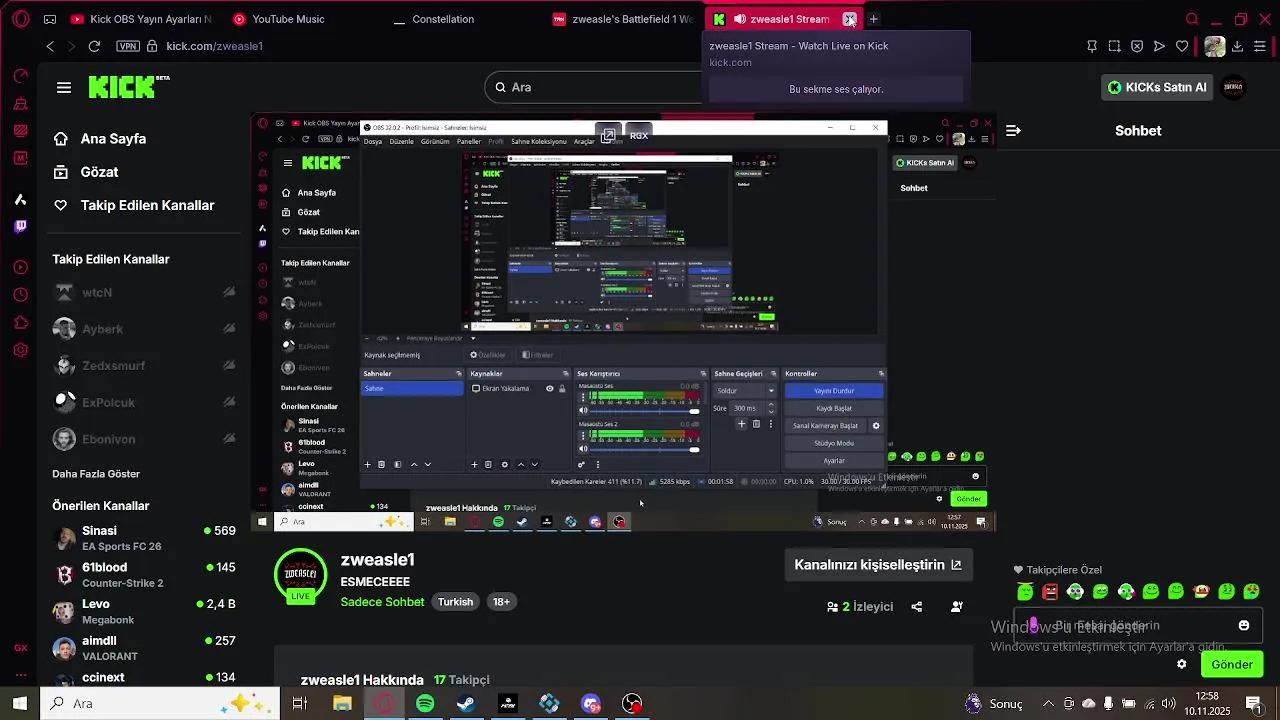Share the stream with share icon
Viewport: 1280px width, 720px height.
[917, 607]
